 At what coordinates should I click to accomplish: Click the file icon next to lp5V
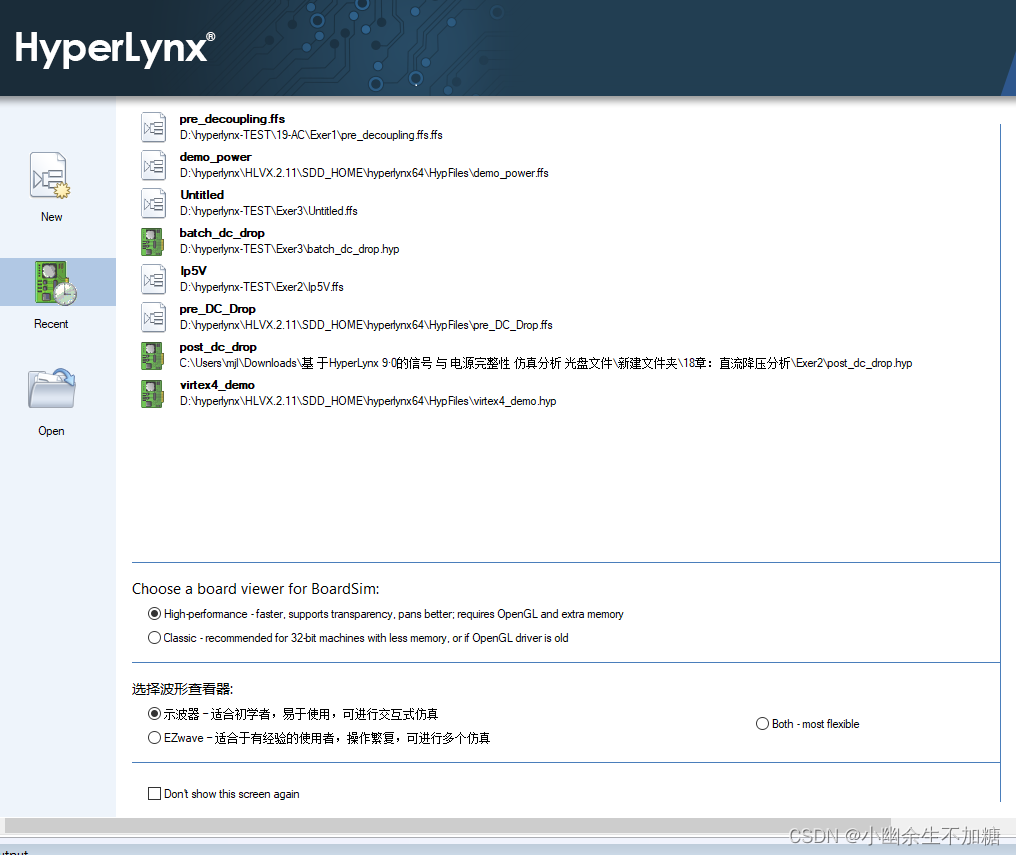[153, 279]
